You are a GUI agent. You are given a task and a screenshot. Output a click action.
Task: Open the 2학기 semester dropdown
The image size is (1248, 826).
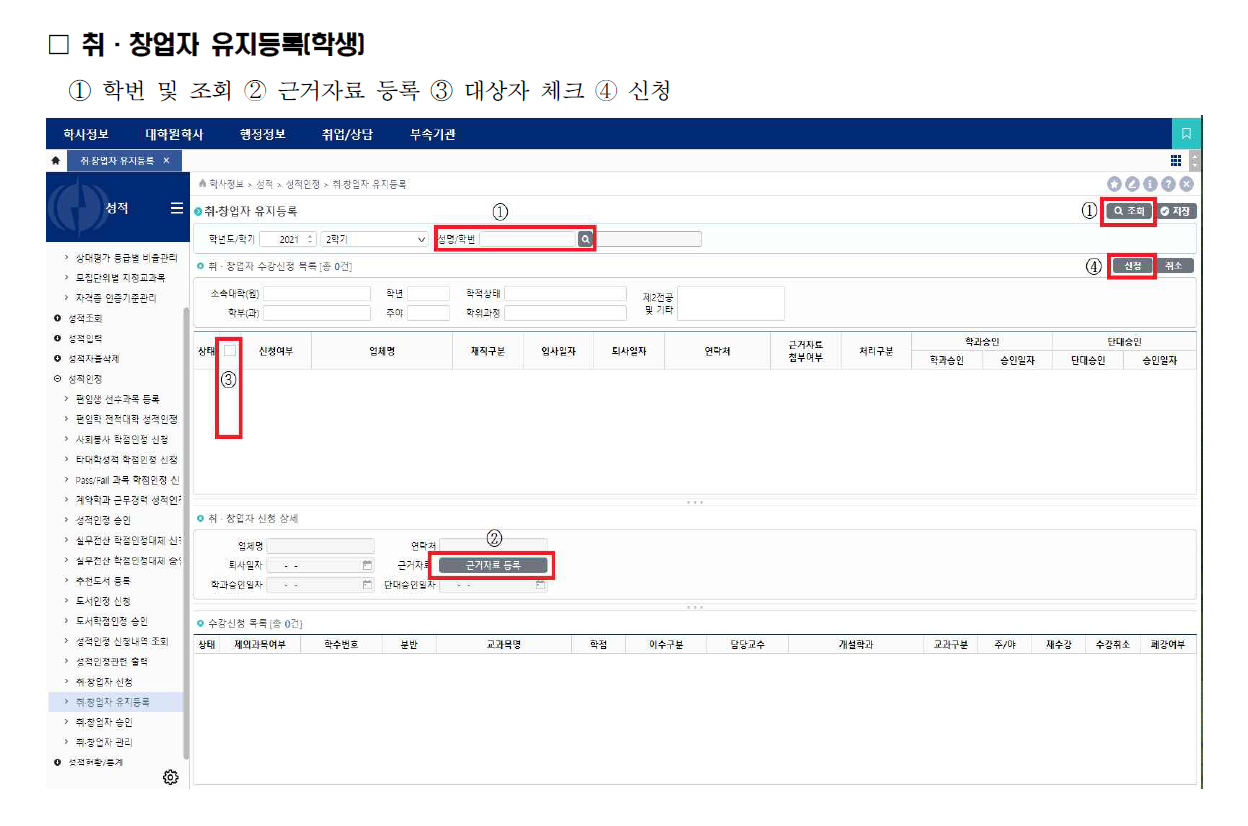374,240
